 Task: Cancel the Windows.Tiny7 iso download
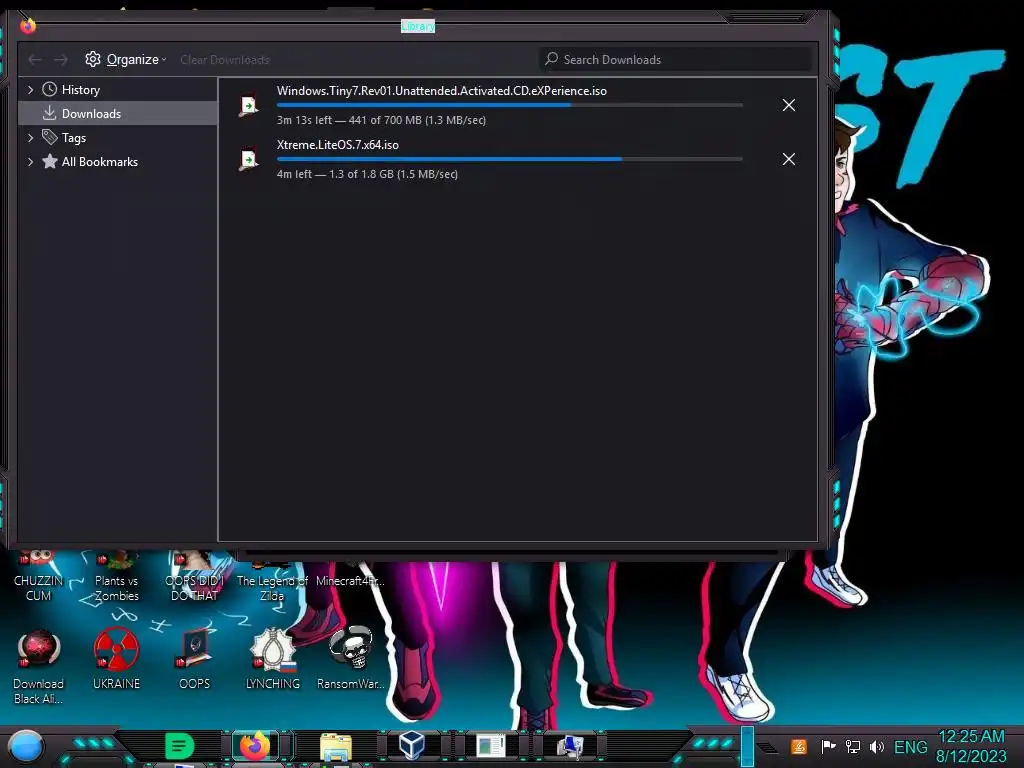(x=788, y=105)
